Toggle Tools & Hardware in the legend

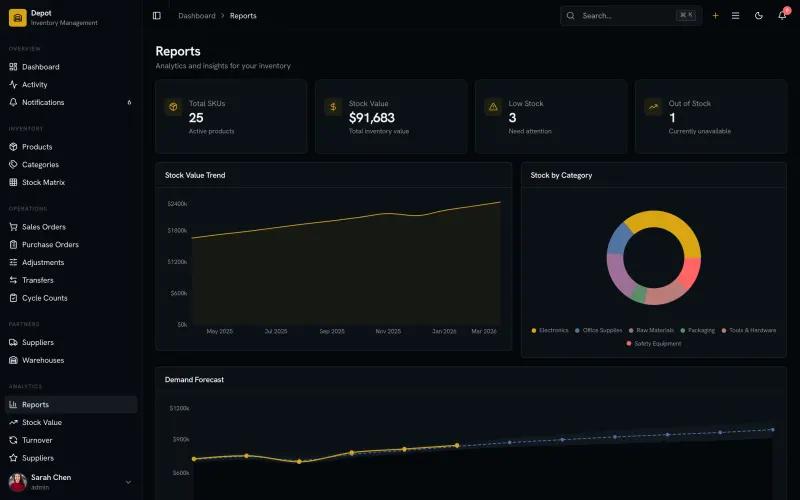[x=749, y=331]
